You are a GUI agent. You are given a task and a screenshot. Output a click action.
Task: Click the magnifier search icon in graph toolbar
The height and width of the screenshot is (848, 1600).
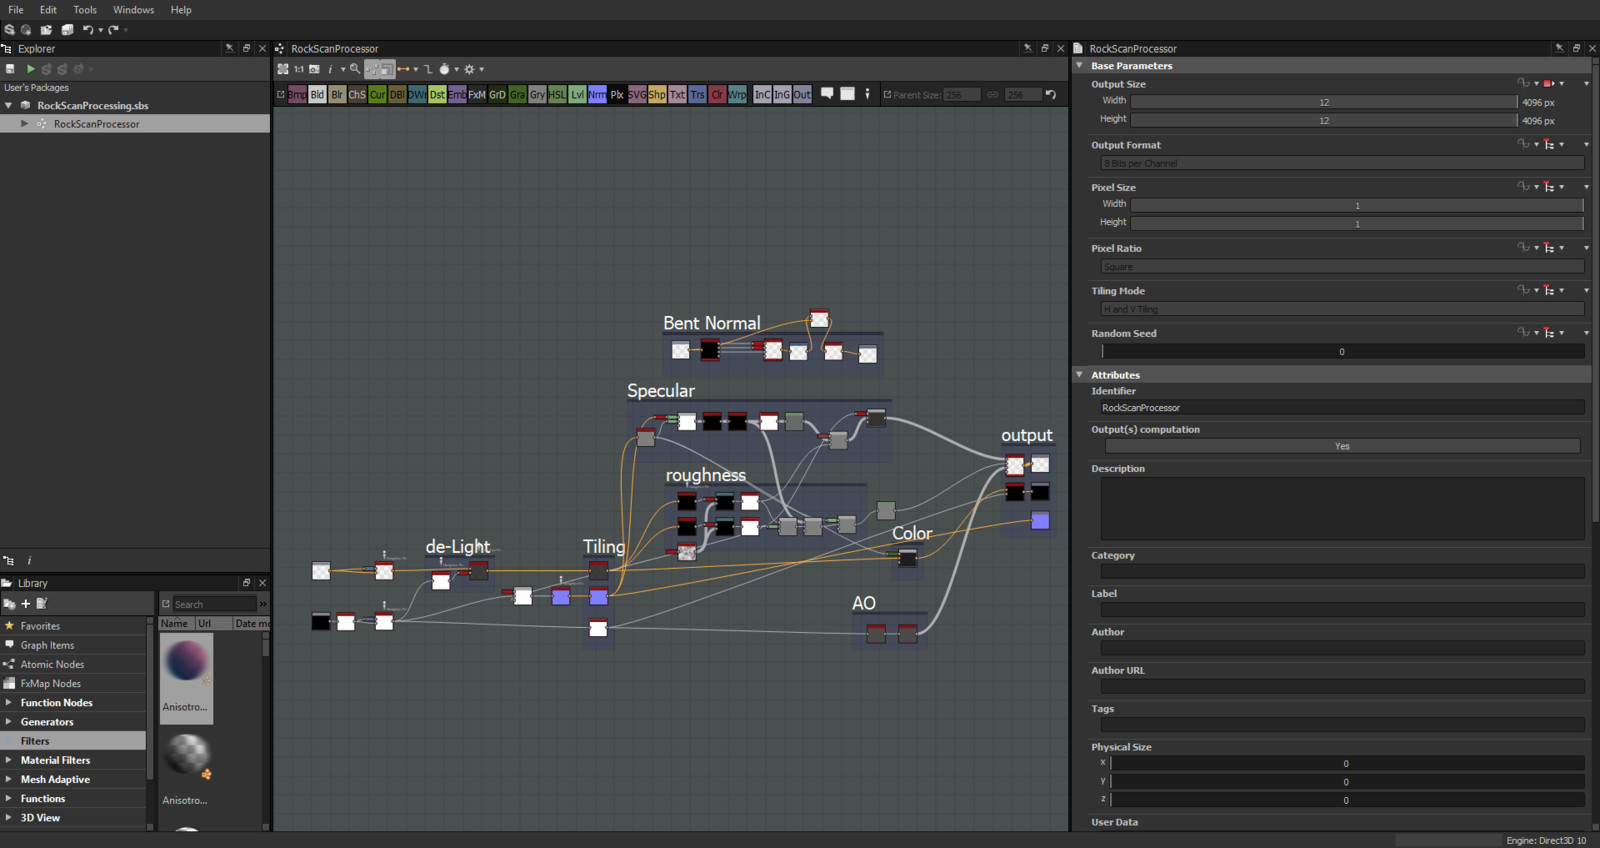pos(355,68)
